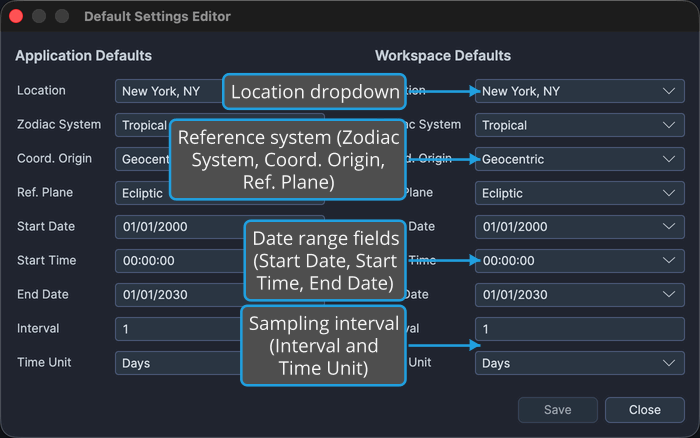Open Workspace End Date dropdown 01/01/2030
The height and width of the screenshot is (438, 700).
coord(579,295)
